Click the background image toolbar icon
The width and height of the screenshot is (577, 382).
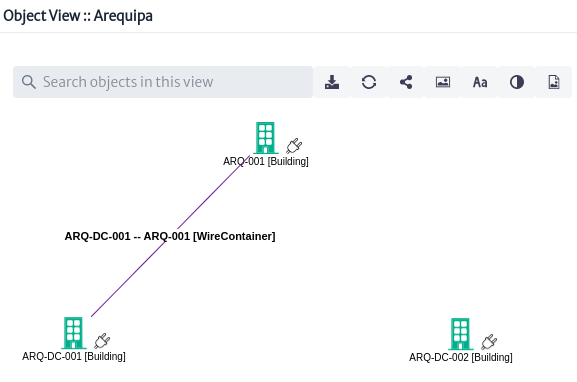pyautogui.click(x=443, y=82)
